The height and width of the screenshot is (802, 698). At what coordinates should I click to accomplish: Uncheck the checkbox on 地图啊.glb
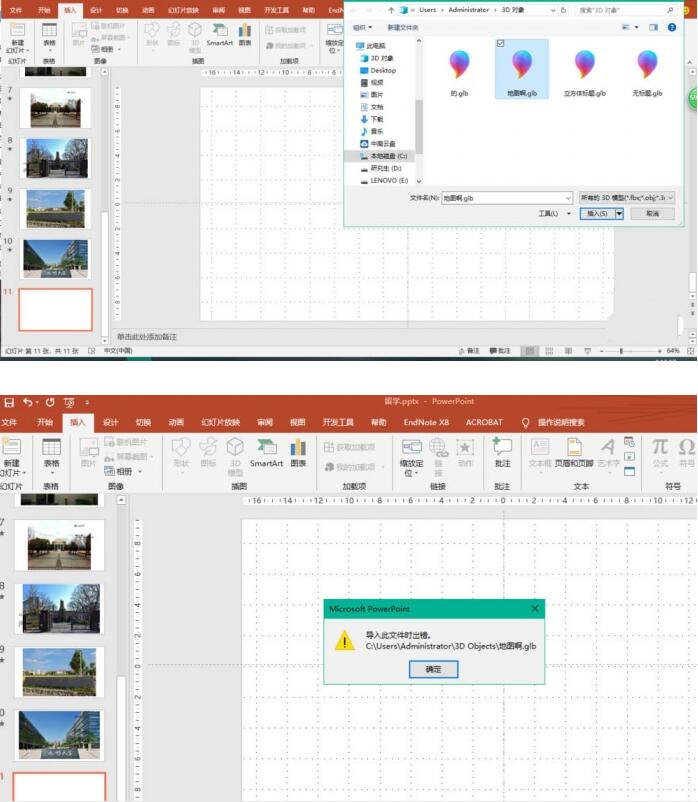(x=501, y=43)
